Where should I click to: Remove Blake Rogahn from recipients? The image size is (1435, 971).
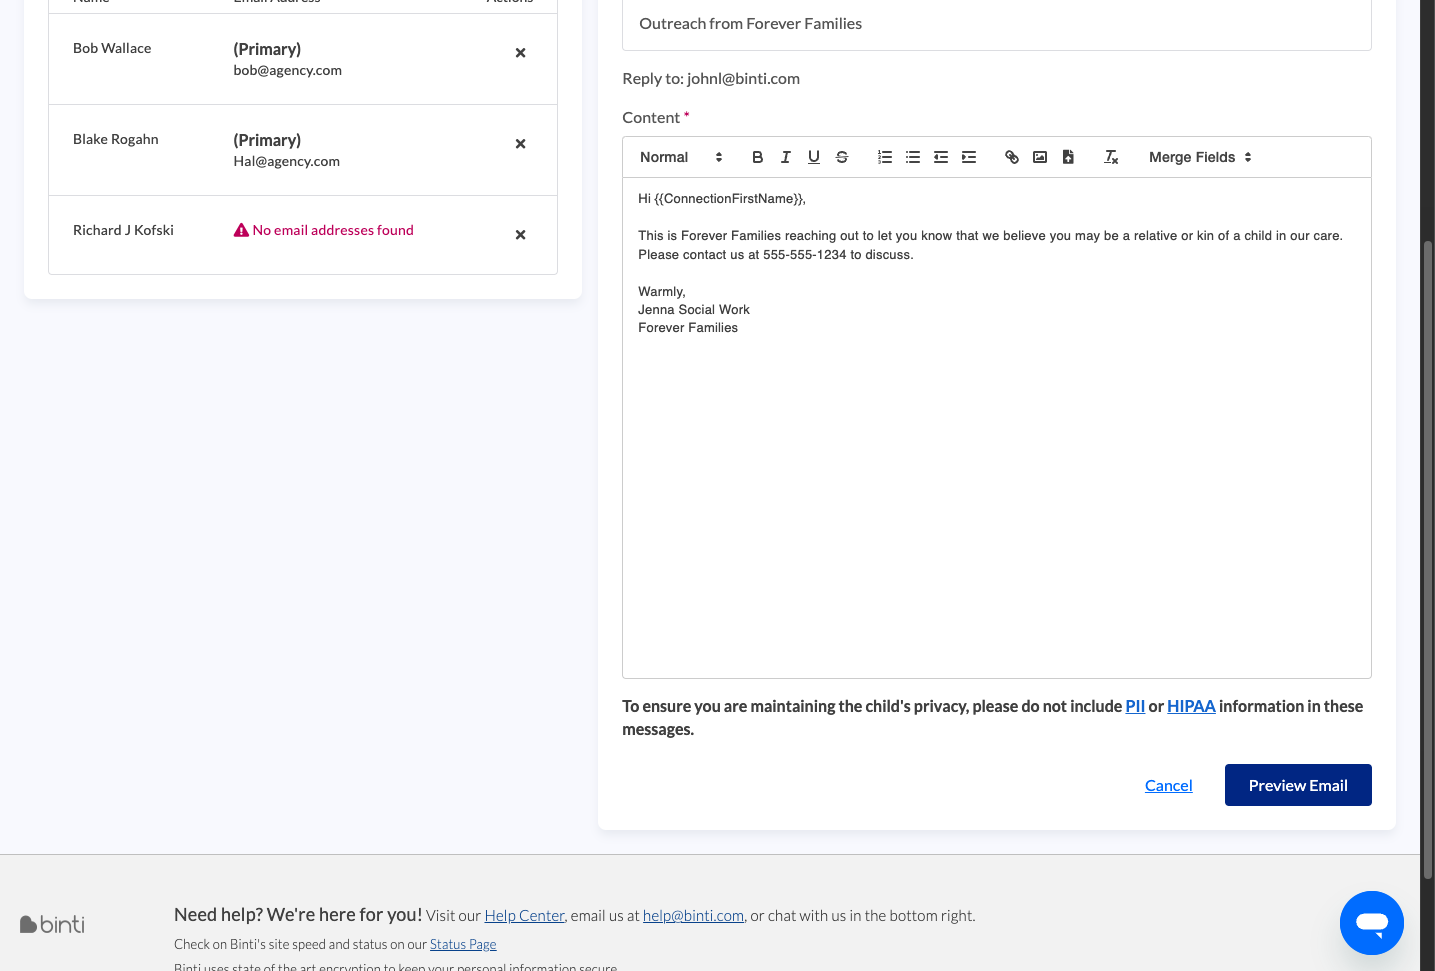(520, 144)
